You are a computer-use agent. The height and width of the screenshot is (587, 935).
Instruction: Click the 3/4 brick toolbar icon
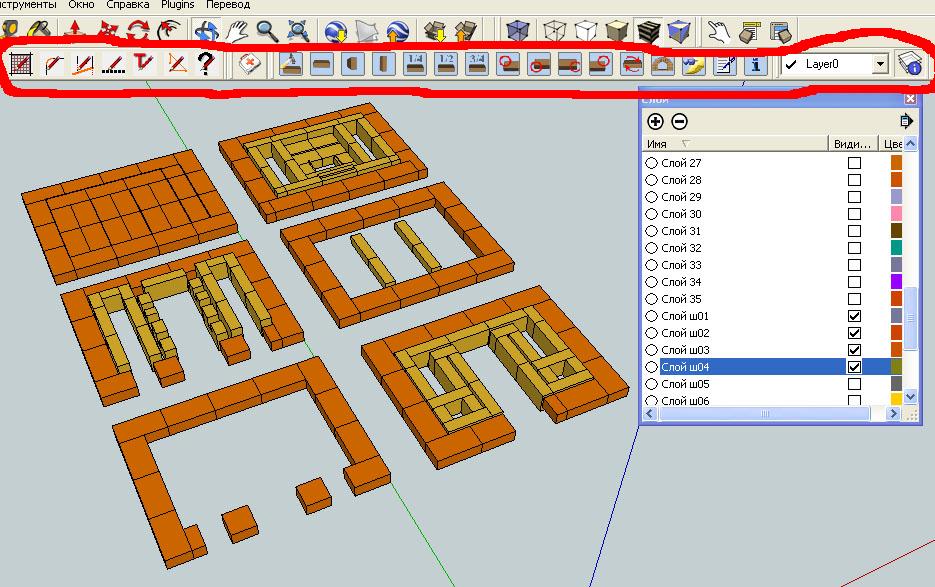coord(477,64)
